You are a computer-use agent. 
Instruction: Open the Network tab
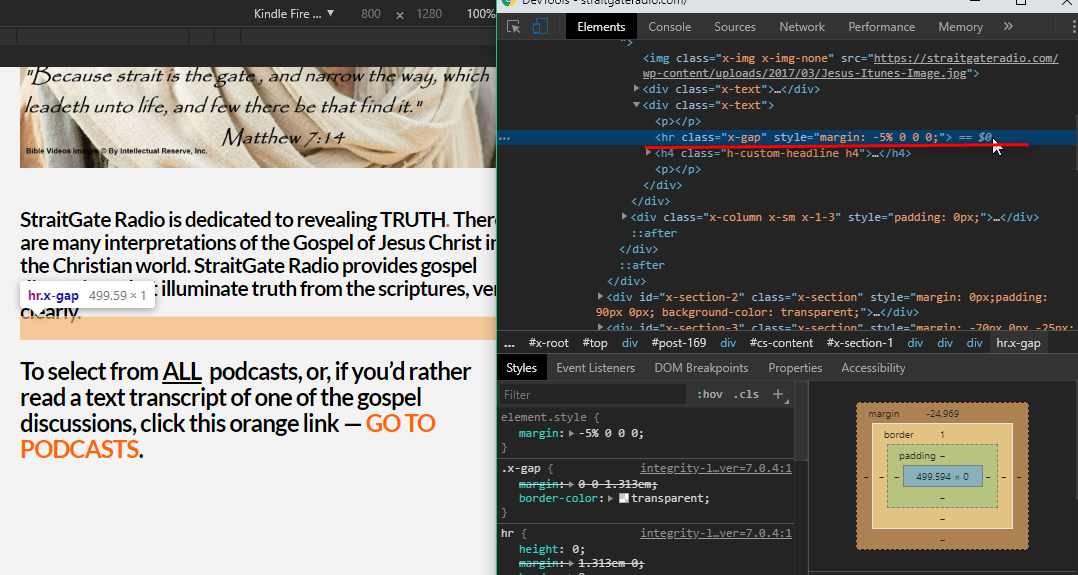(802, 27)
